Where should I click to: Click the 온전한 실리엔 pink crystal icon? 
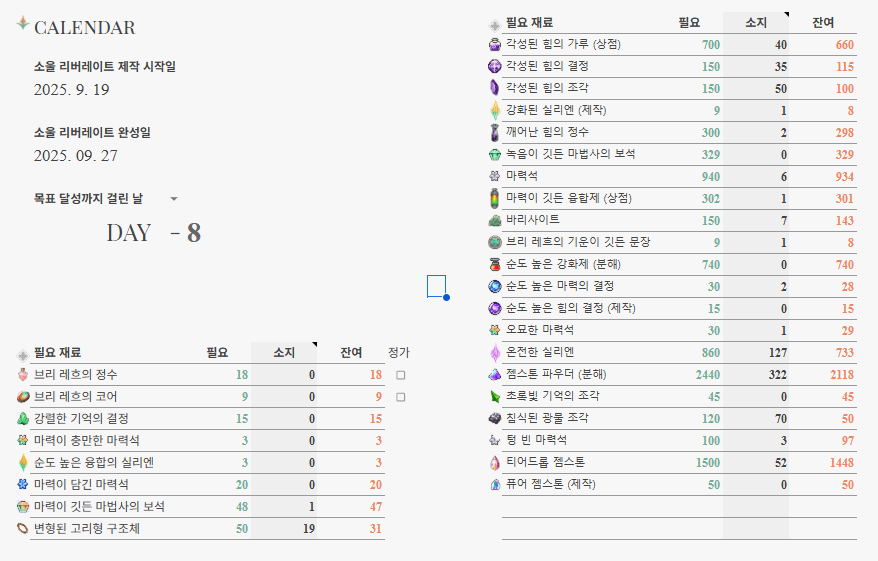pyautogui.click(x=494, y=353)
